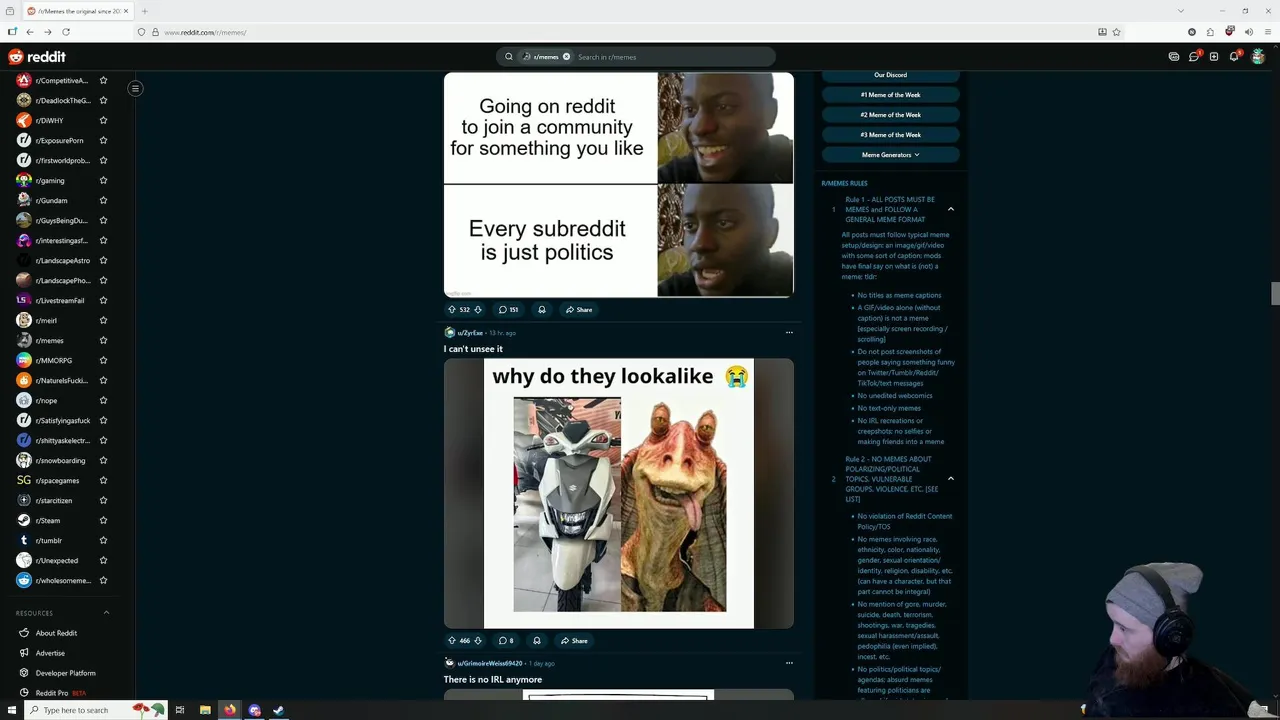Go to r/snowboarding community
The height and width of the screenshot is (720, 1280).
[x=60, y=461]
